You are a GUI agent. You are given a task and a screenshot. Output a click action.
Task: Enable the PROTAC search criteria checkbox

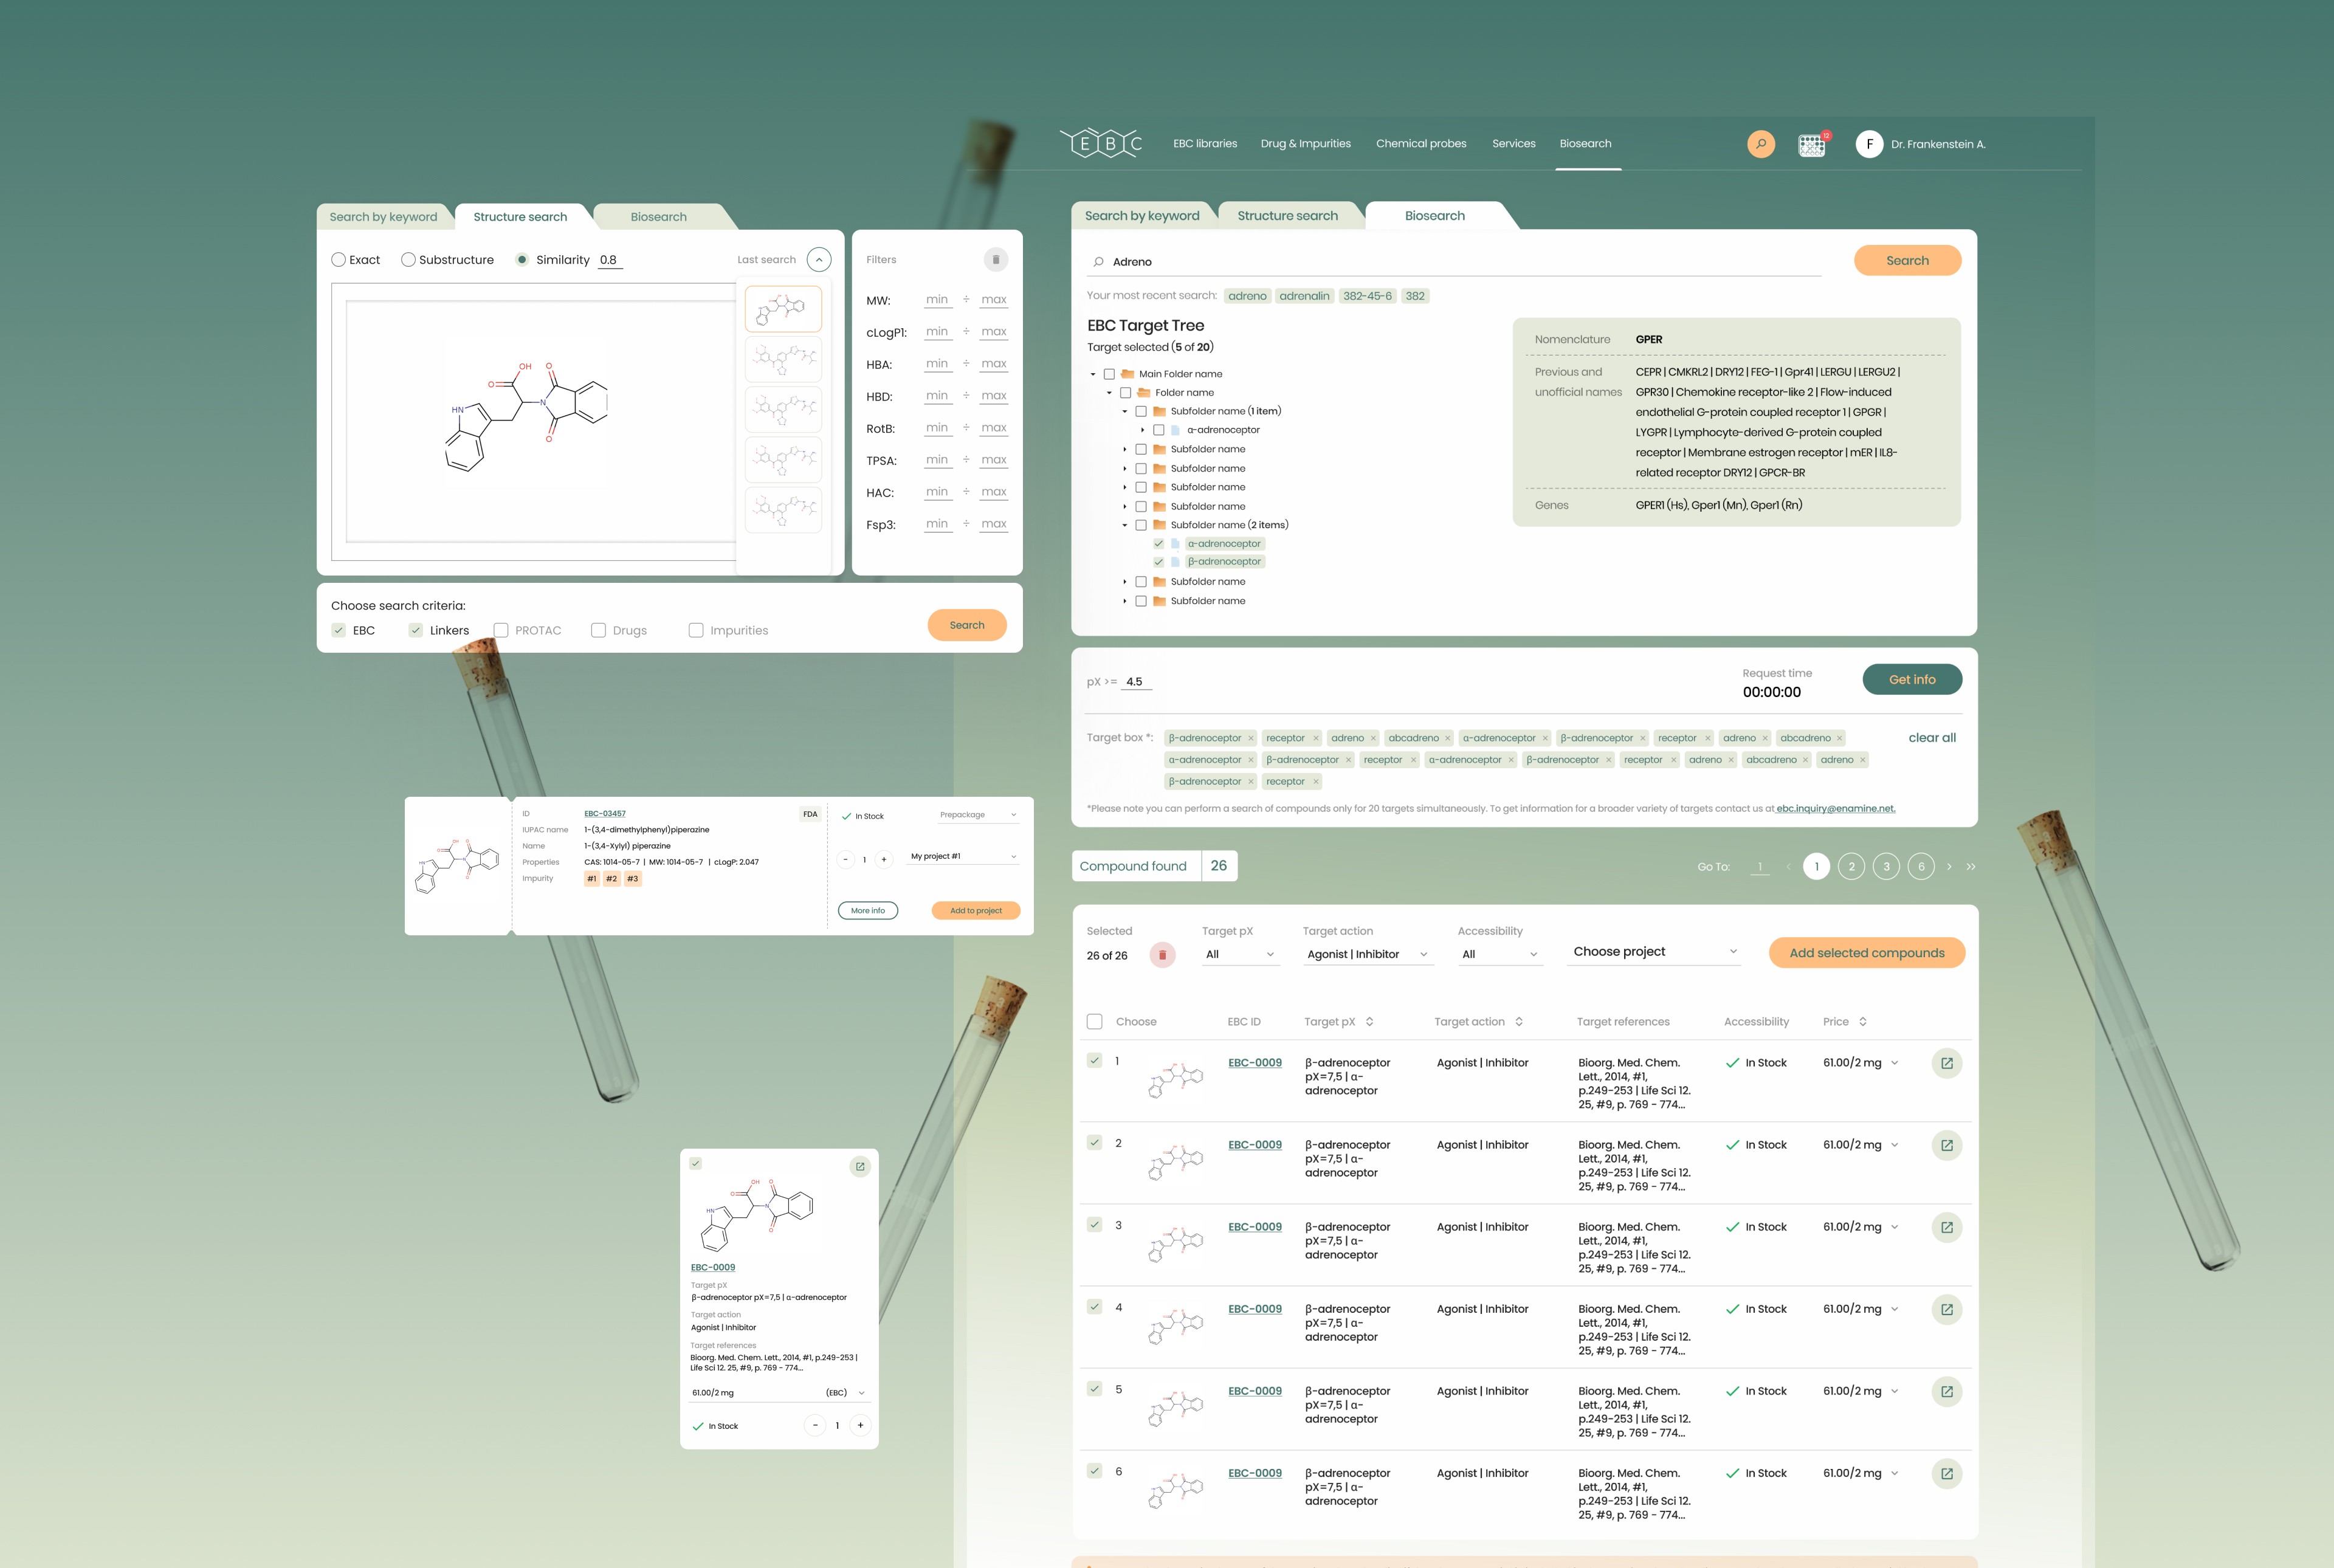point(501,630)
